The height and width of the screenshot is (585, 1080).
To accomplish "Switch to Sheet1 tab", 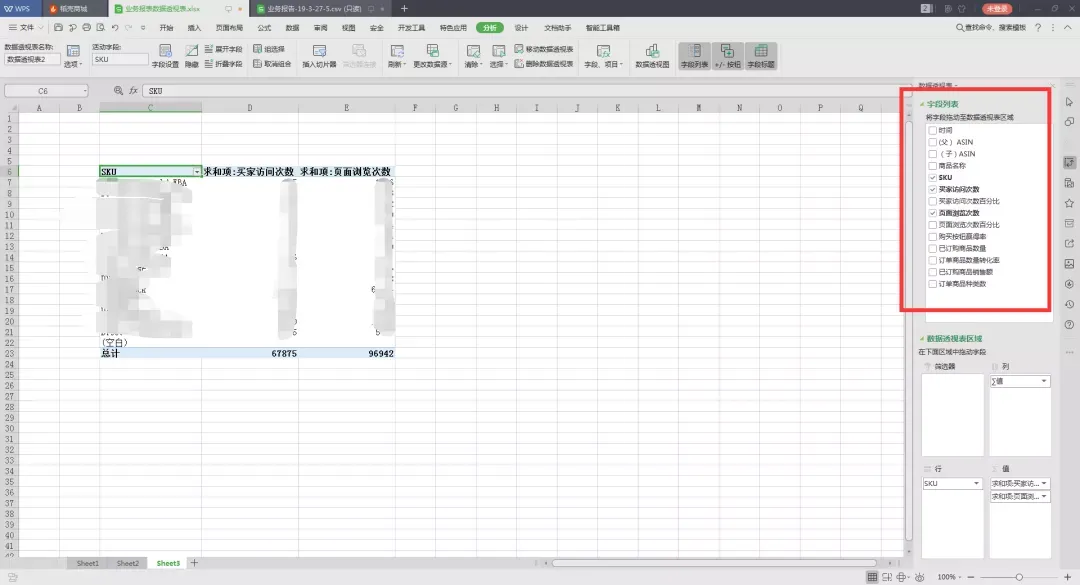I will pos(87,563).
